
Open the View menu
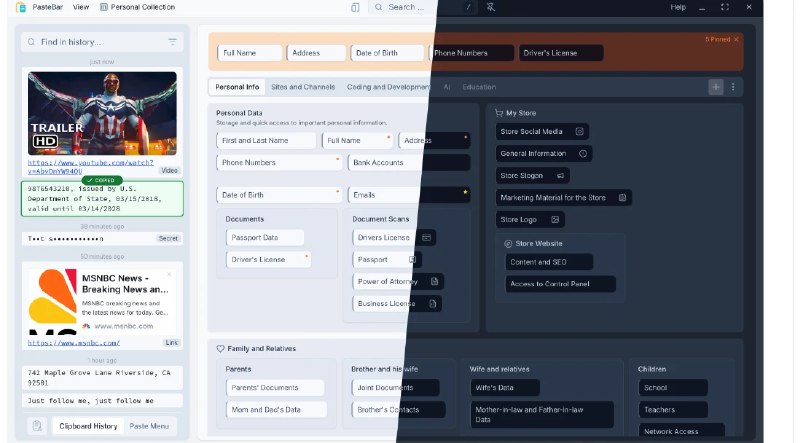tap(81, 7)
